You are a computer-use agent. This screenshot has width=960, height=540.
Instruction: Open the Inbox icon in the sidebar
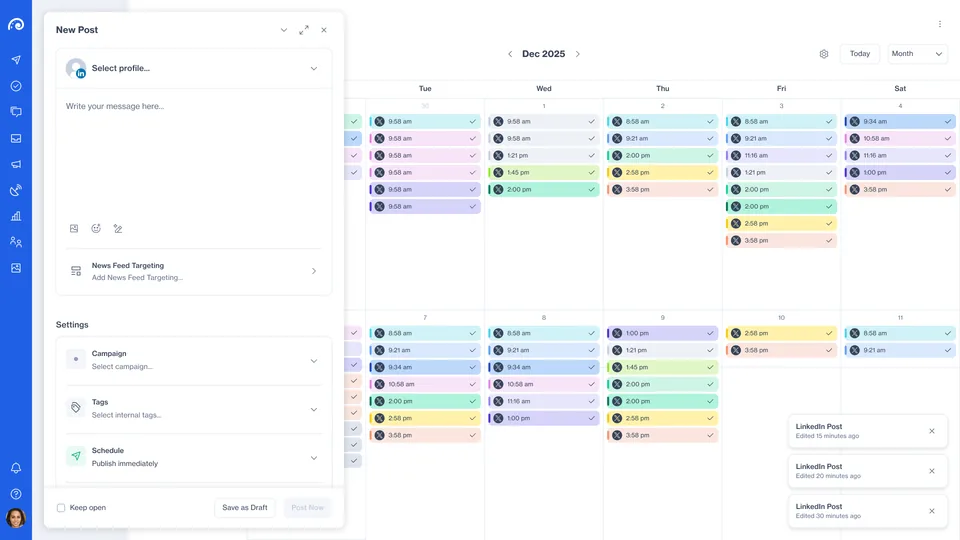tap(16, 138)
